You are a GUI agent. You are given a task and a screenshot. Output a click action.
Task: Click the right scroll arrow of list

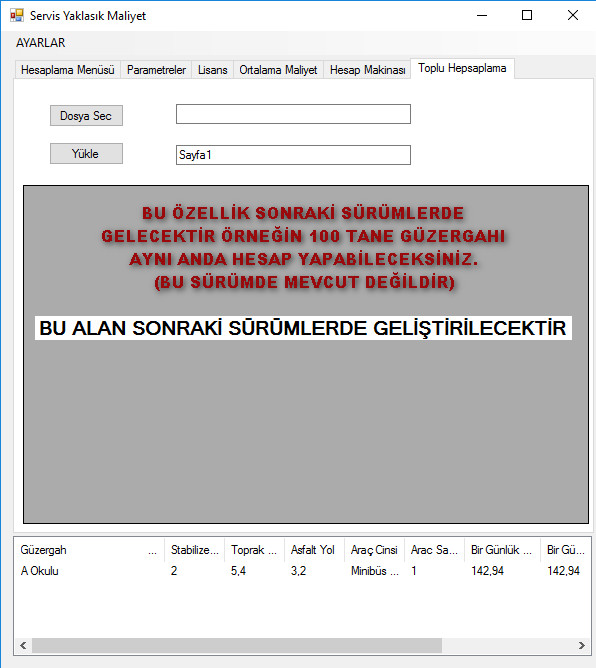pyautogui.click(x=582, y=645)
